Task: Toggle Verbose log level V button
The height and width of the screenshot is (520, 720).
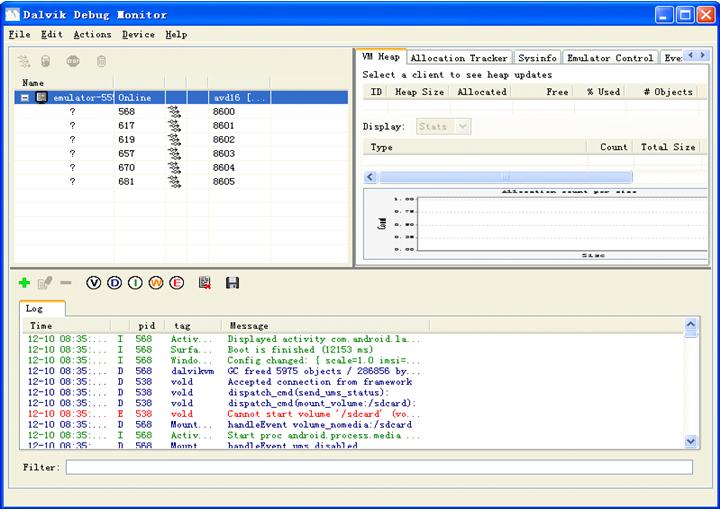Action: [94, 283]
